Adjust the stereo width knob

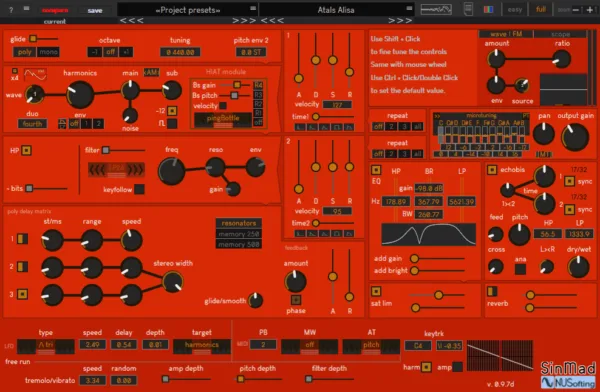click(x=173, y=282)
